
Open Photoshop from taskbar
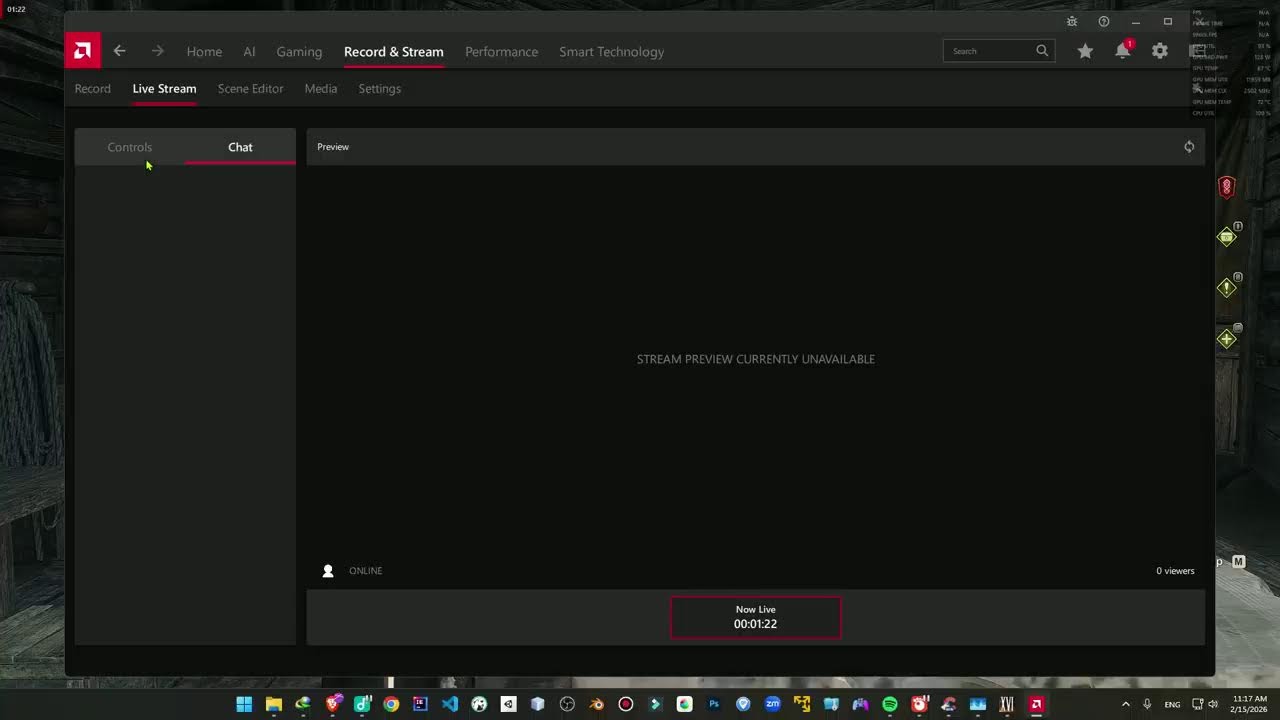coord(714,704)
